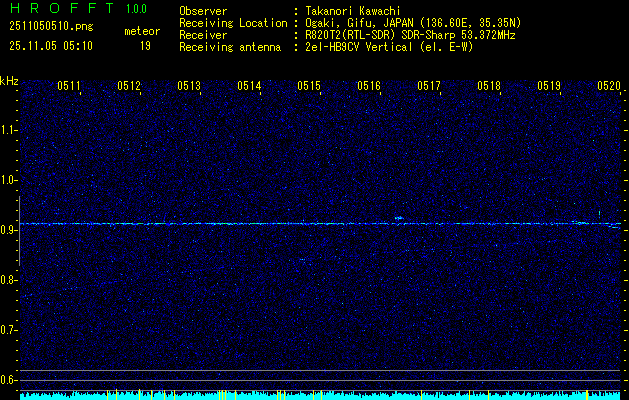Select the antenna text 2el-HB9CV Vertical
629x400 pixels.
point(359,47)
